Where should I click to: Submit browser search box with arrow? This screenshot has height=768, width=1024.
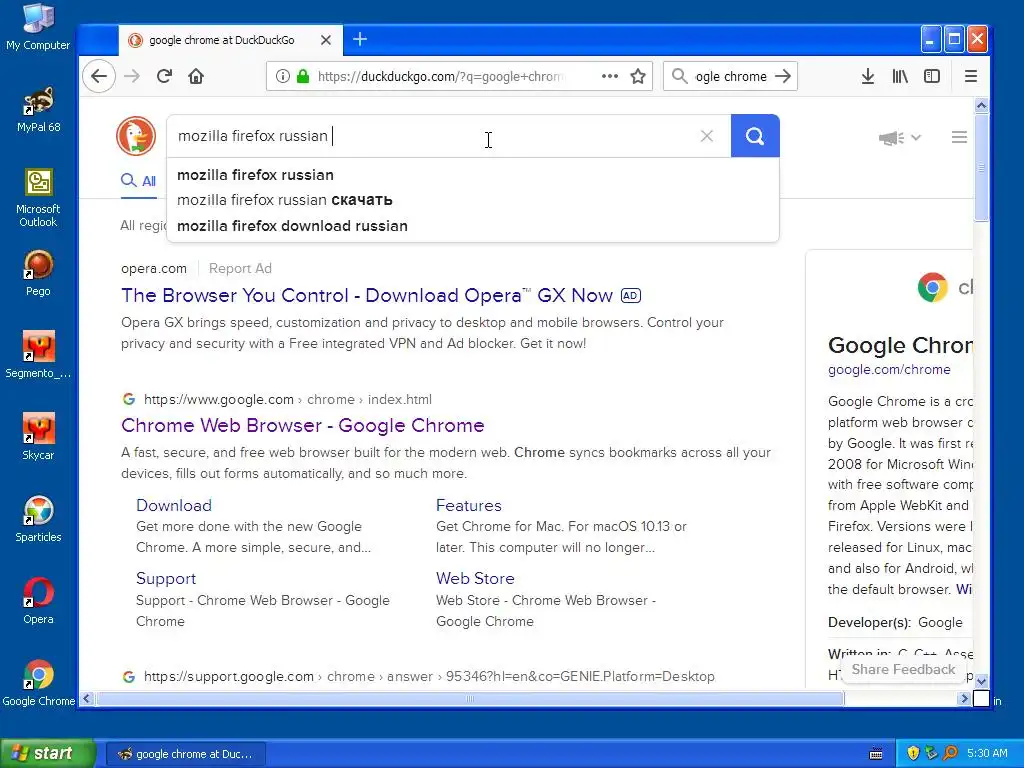point(782,76)
